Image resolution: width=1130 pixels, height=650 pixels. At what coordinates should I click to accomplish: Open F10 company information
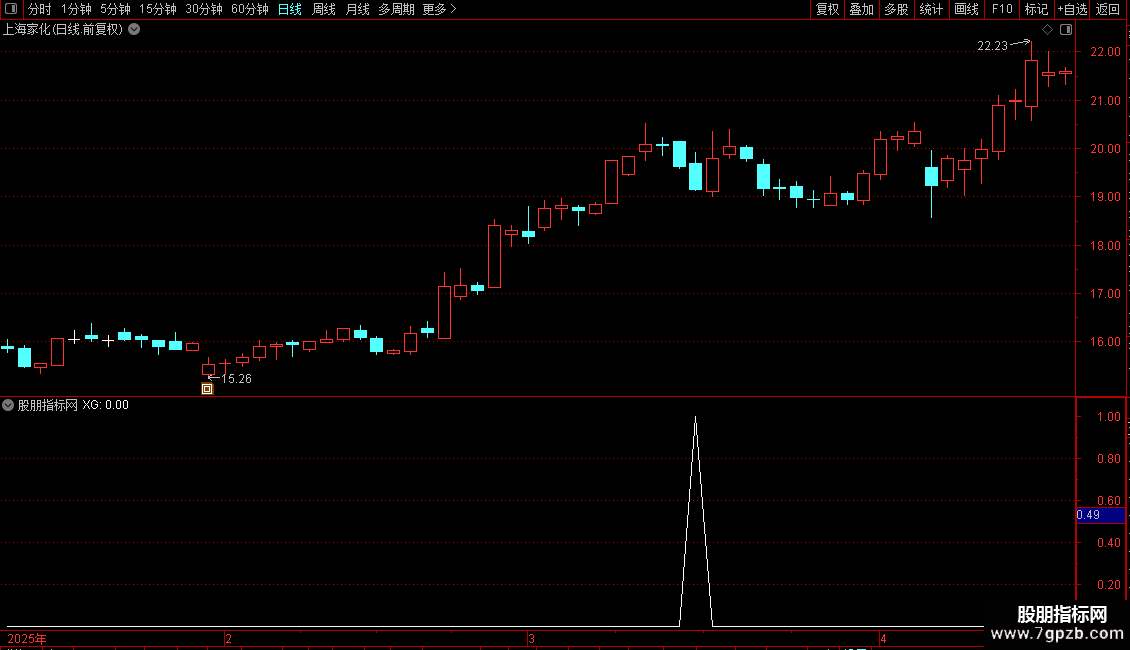point(1002,9)
